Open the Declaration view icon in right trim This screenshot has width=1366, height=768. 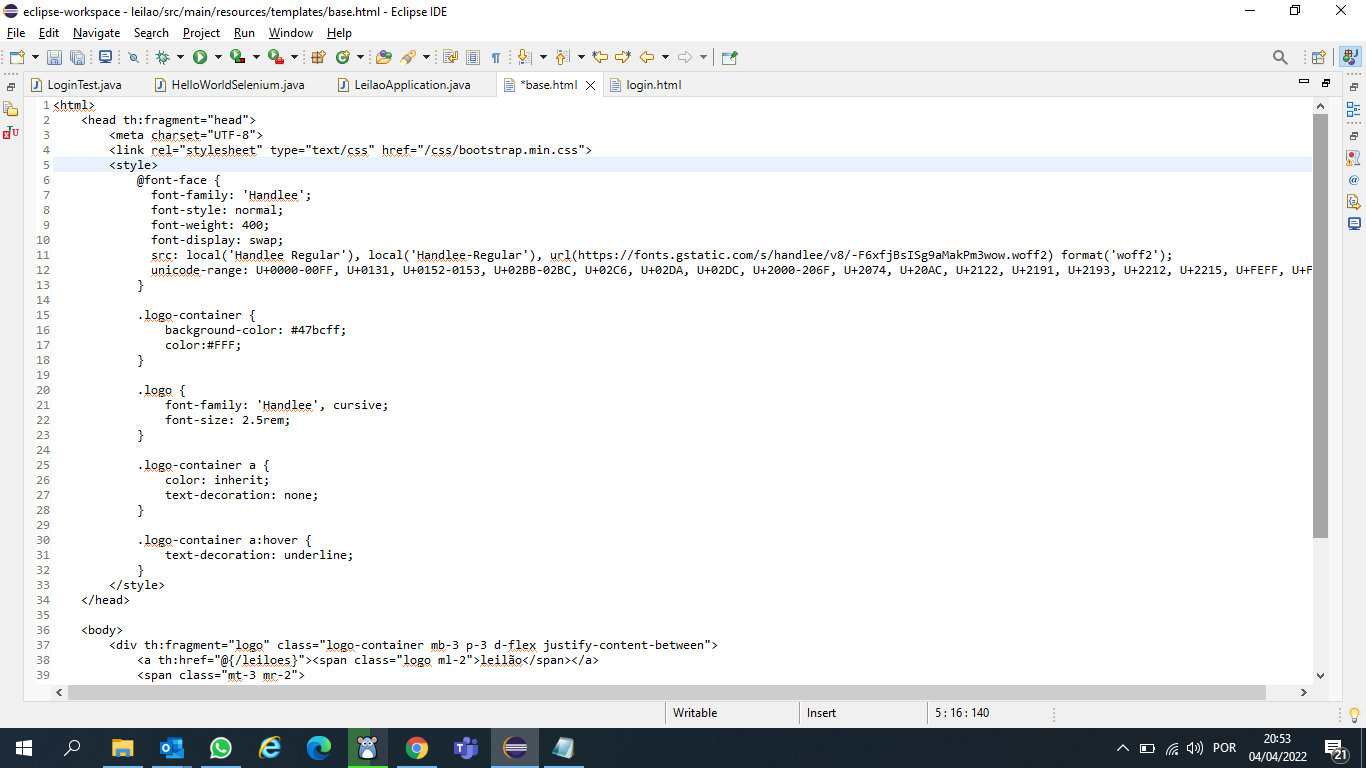[1354, 202]
